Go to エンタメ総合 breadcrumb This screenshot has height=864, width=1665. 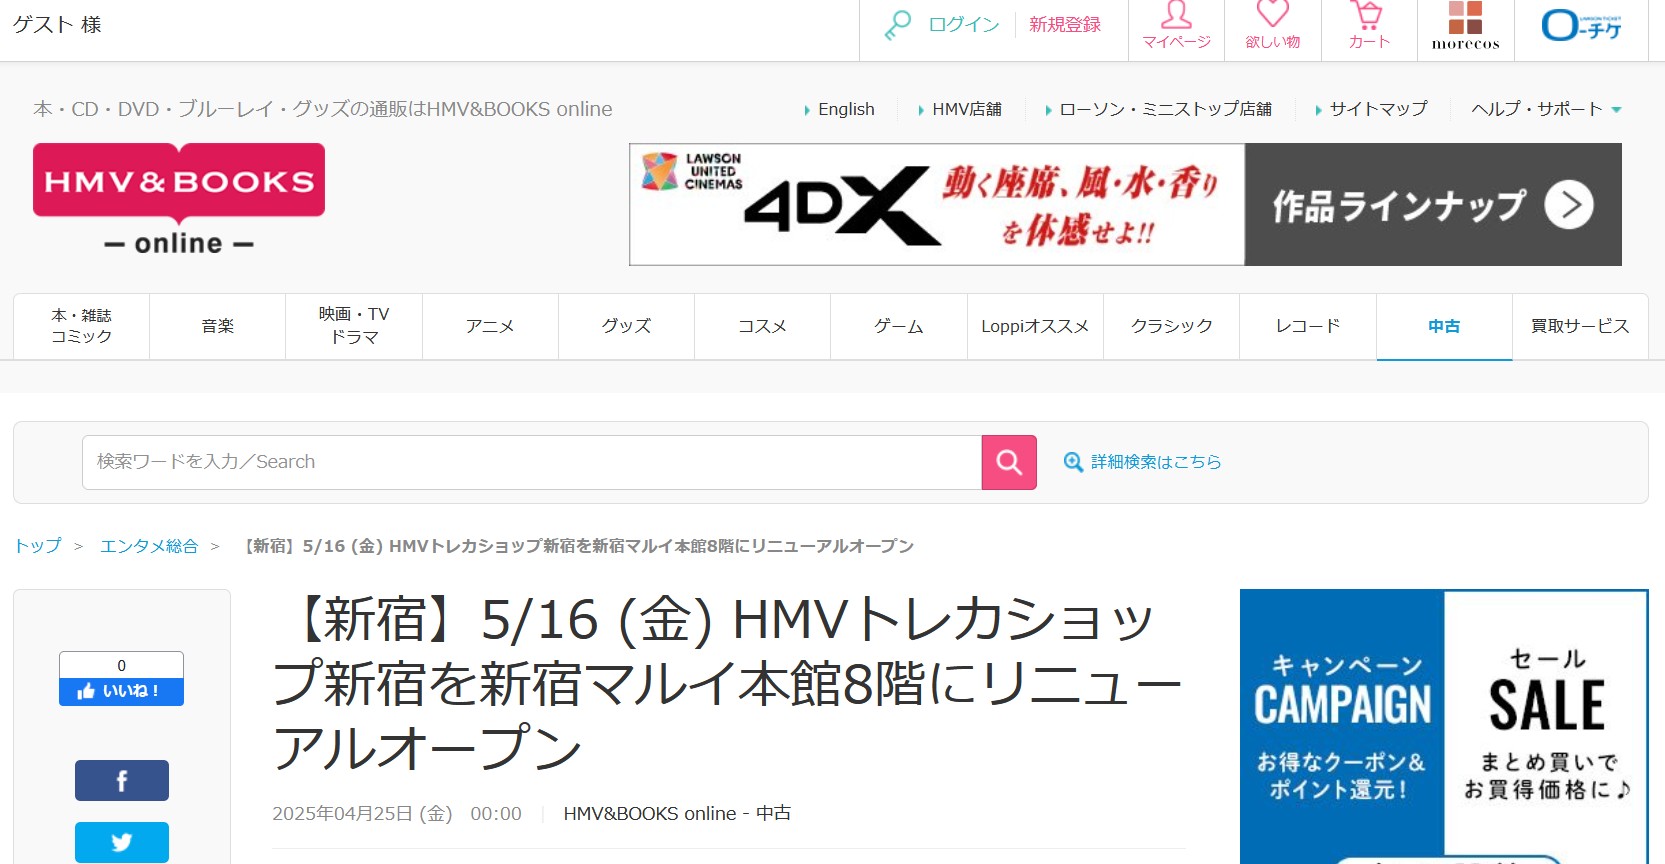[x=149, y=546]
